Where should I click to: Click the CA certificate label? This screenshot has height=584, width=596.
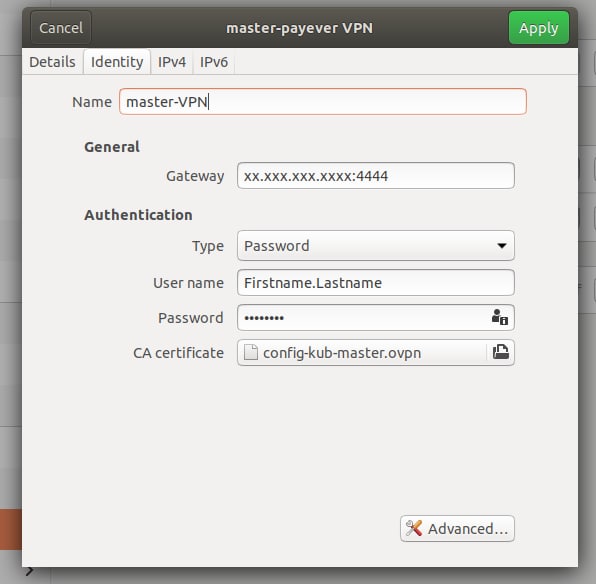coord(178,353)
